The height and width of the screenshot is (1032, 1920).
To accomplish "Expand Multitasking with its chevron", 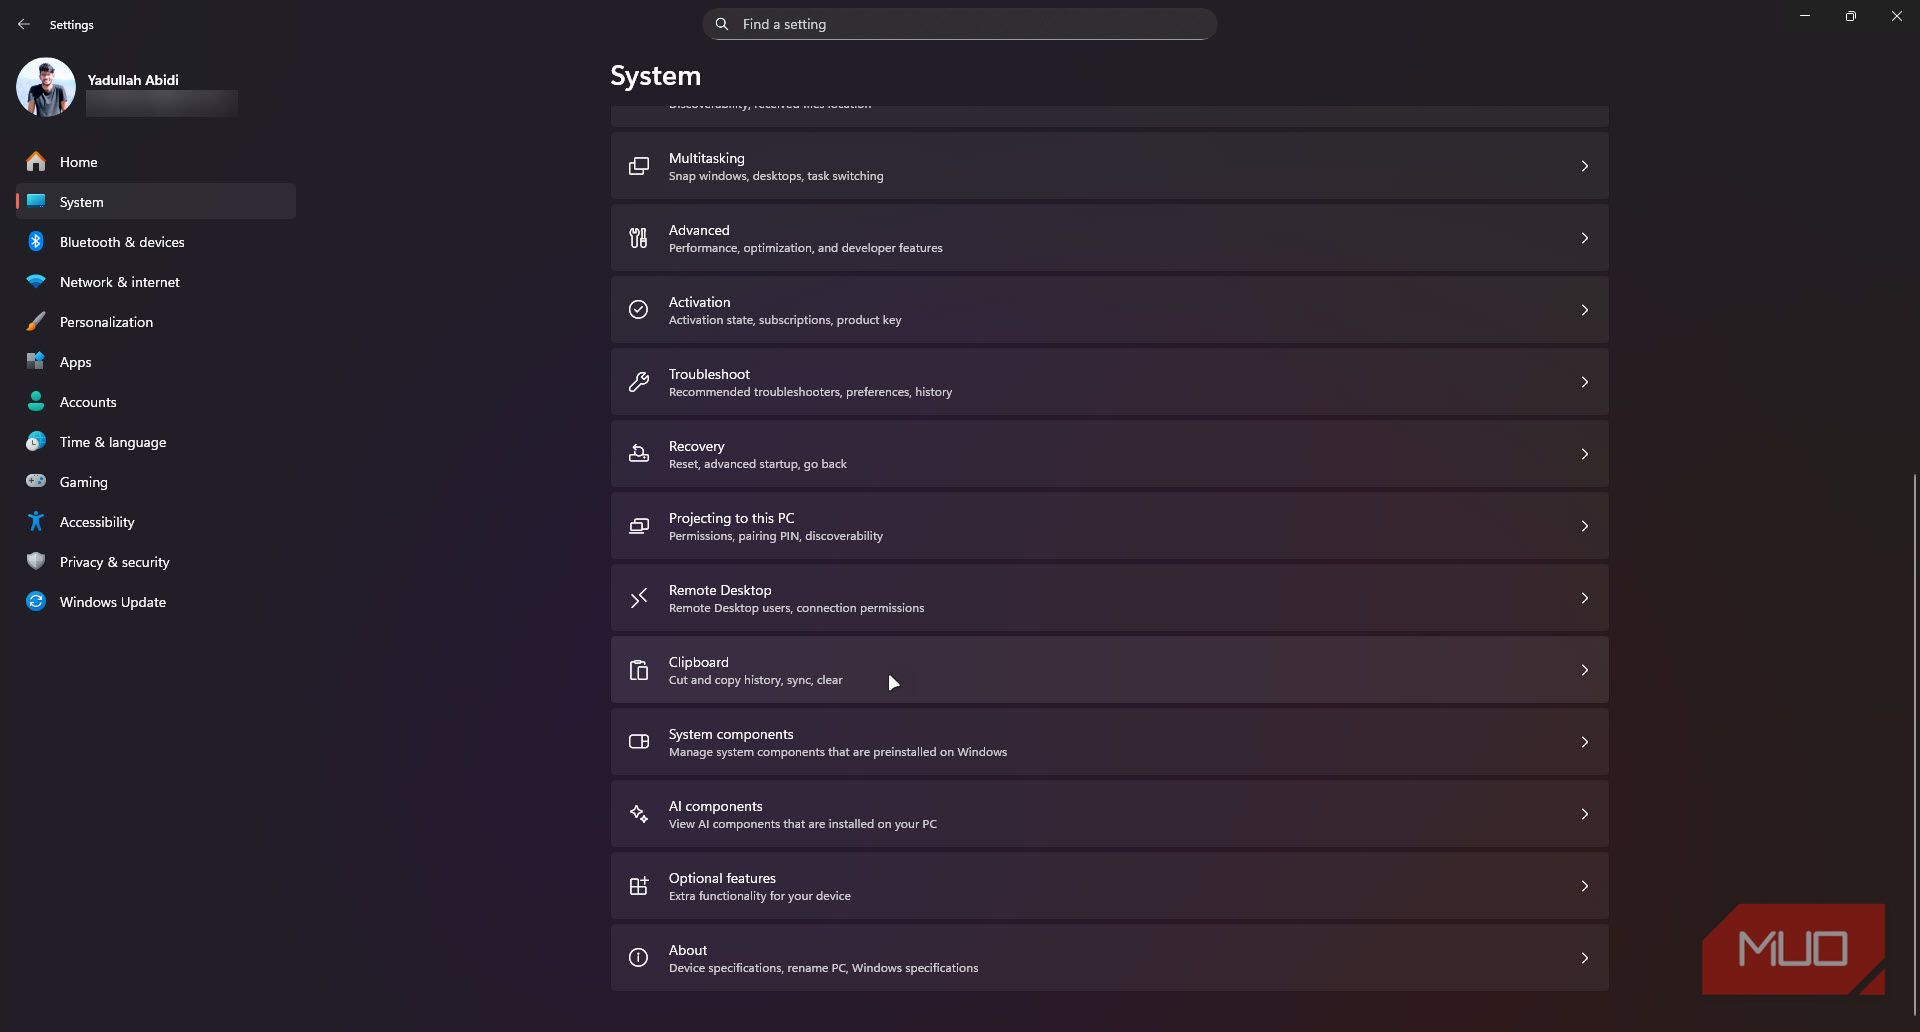I will coord(1585,166).
